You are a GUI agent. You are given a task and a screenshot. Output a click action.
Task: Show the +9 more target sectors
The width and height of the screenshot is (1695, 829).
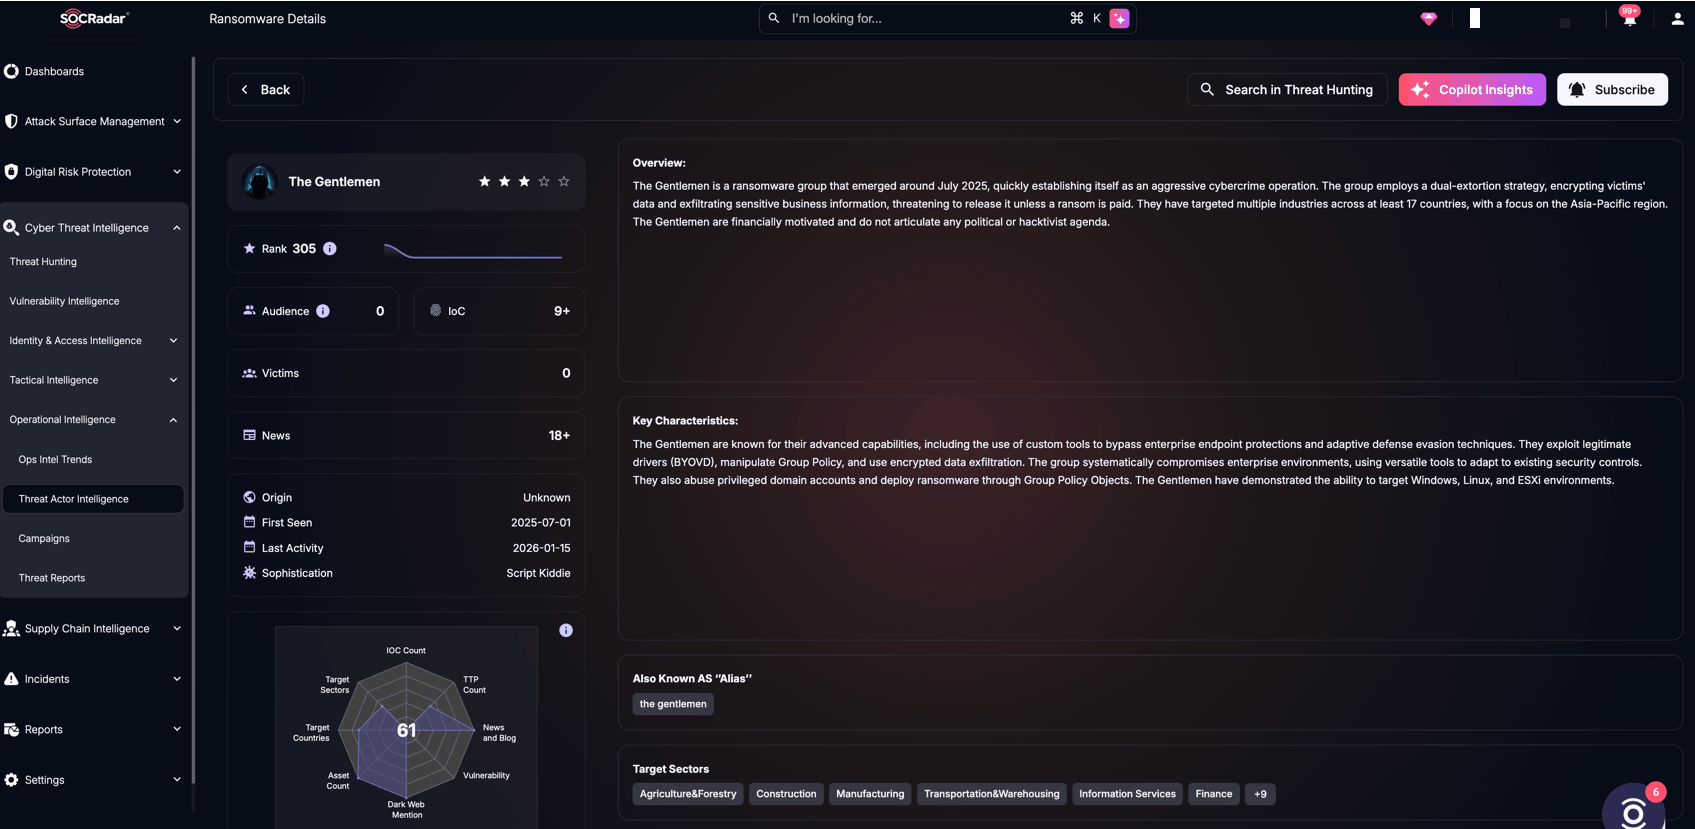coord(1260,794)
